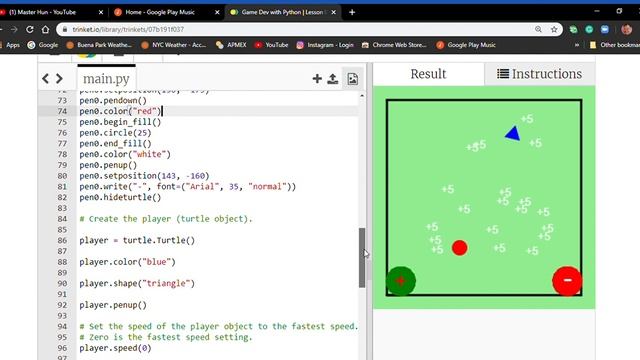
Task: Expand the bookmarks overflow chevron
Action: pyautogui.click(x=577, y=45)
